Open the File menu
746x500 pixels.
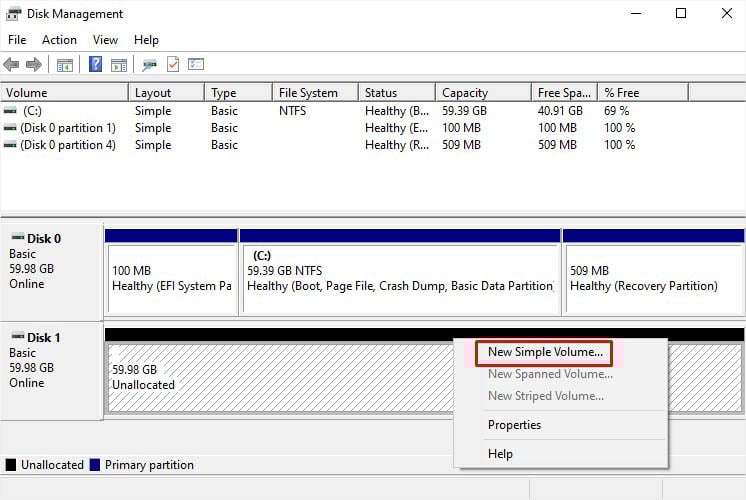[17, 40]
